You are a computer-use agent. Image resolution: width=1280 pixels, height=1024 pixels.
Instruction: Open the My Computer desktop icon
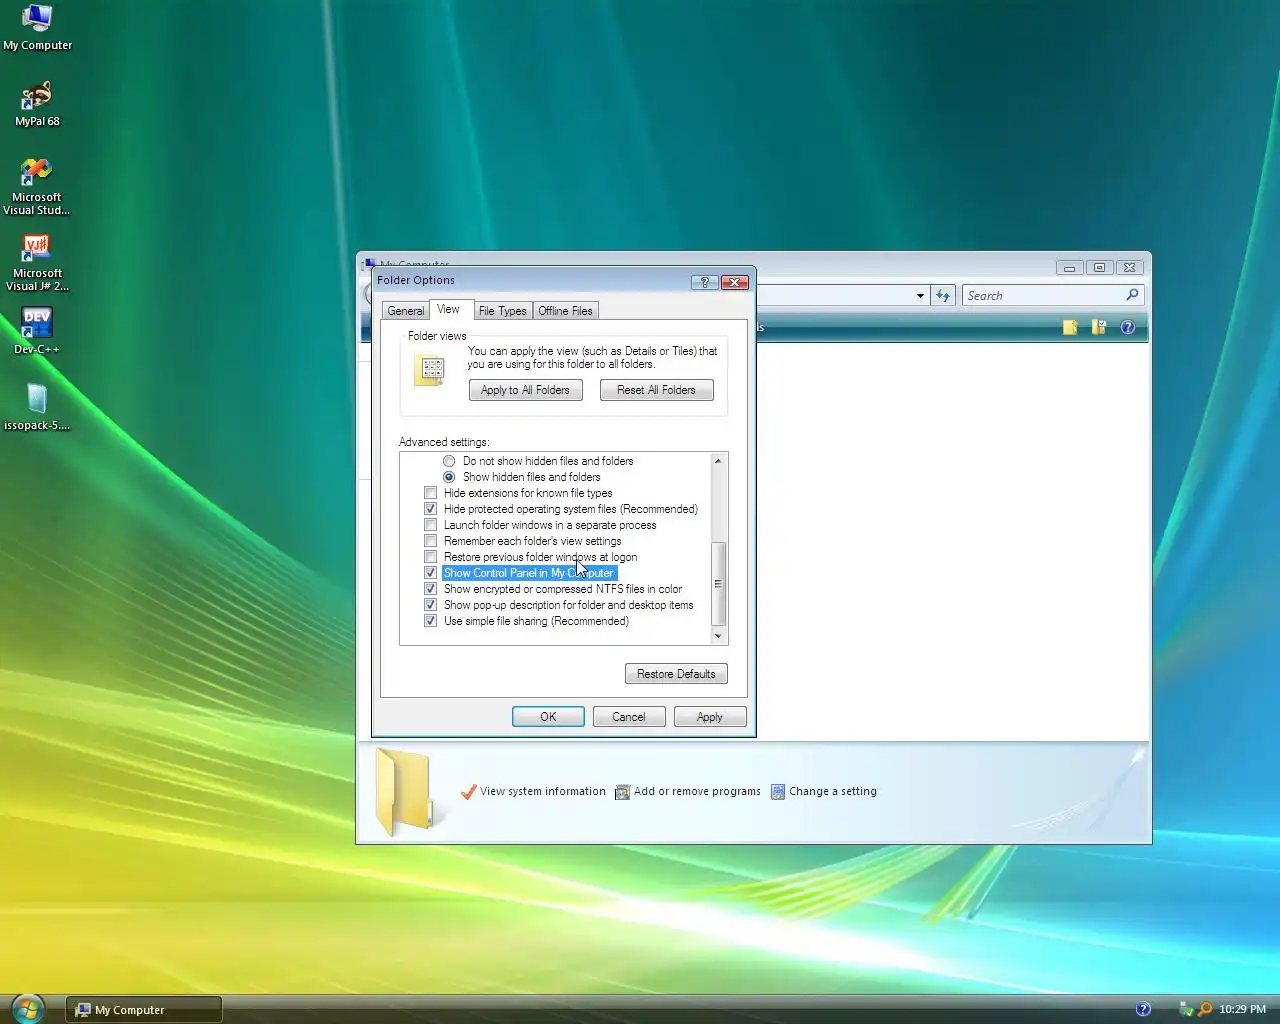point(37,27)
